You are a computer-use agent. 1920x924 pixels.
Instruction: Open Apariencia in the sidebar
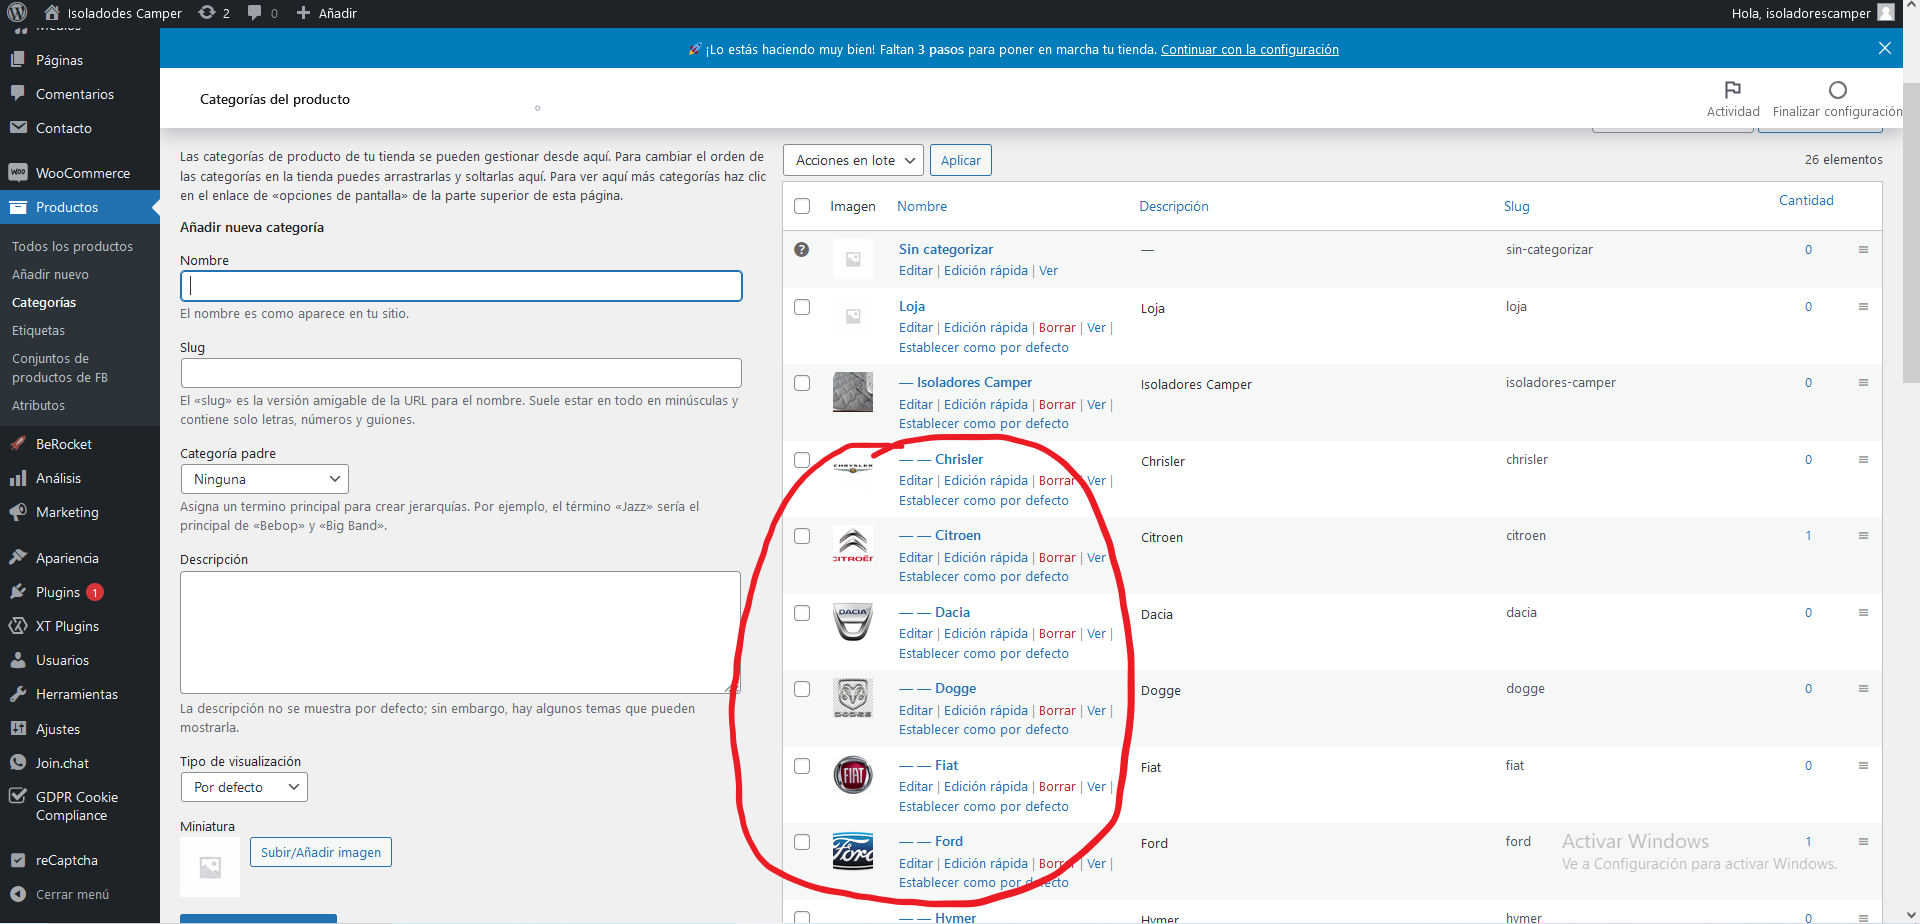coord(80,558)
